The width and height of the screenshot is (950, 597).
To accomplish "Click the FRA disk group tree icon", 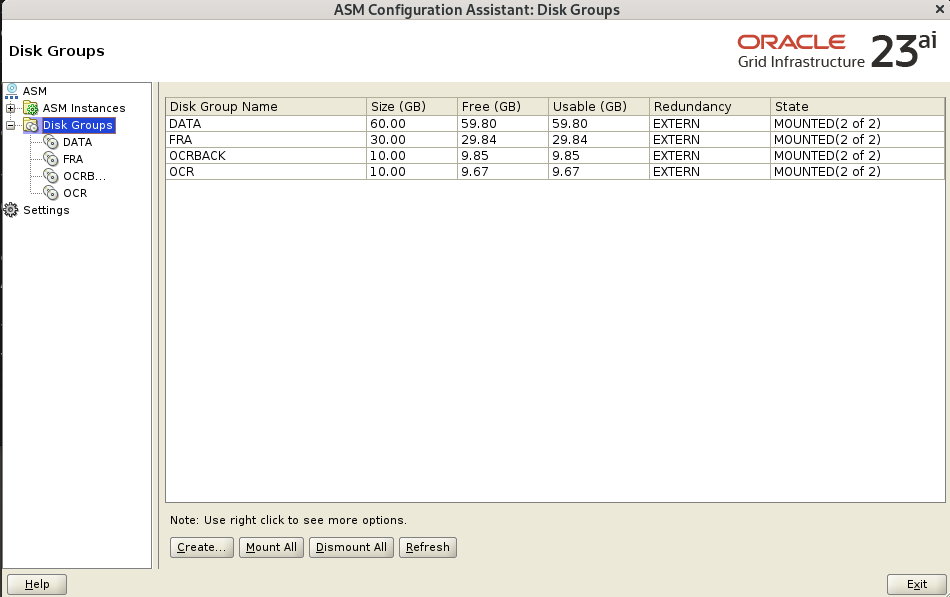I will coord(51,159).
